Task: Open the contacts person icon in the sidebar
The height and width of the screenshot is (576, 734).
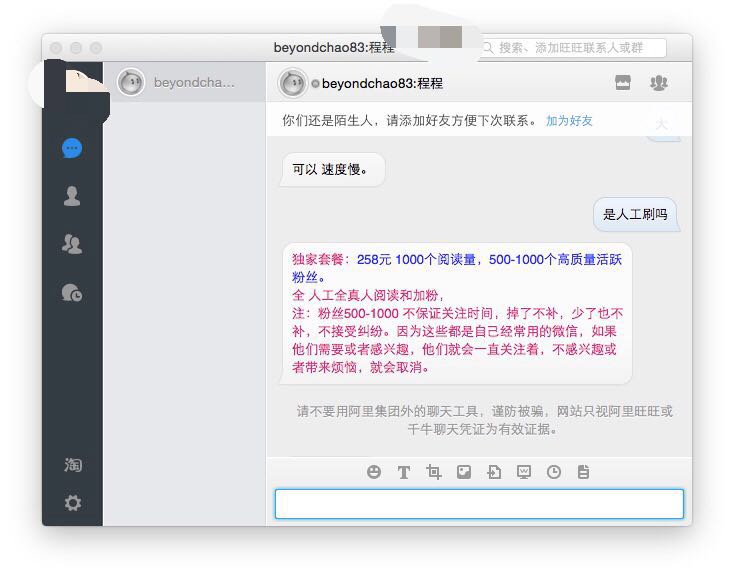Action: 72,196
